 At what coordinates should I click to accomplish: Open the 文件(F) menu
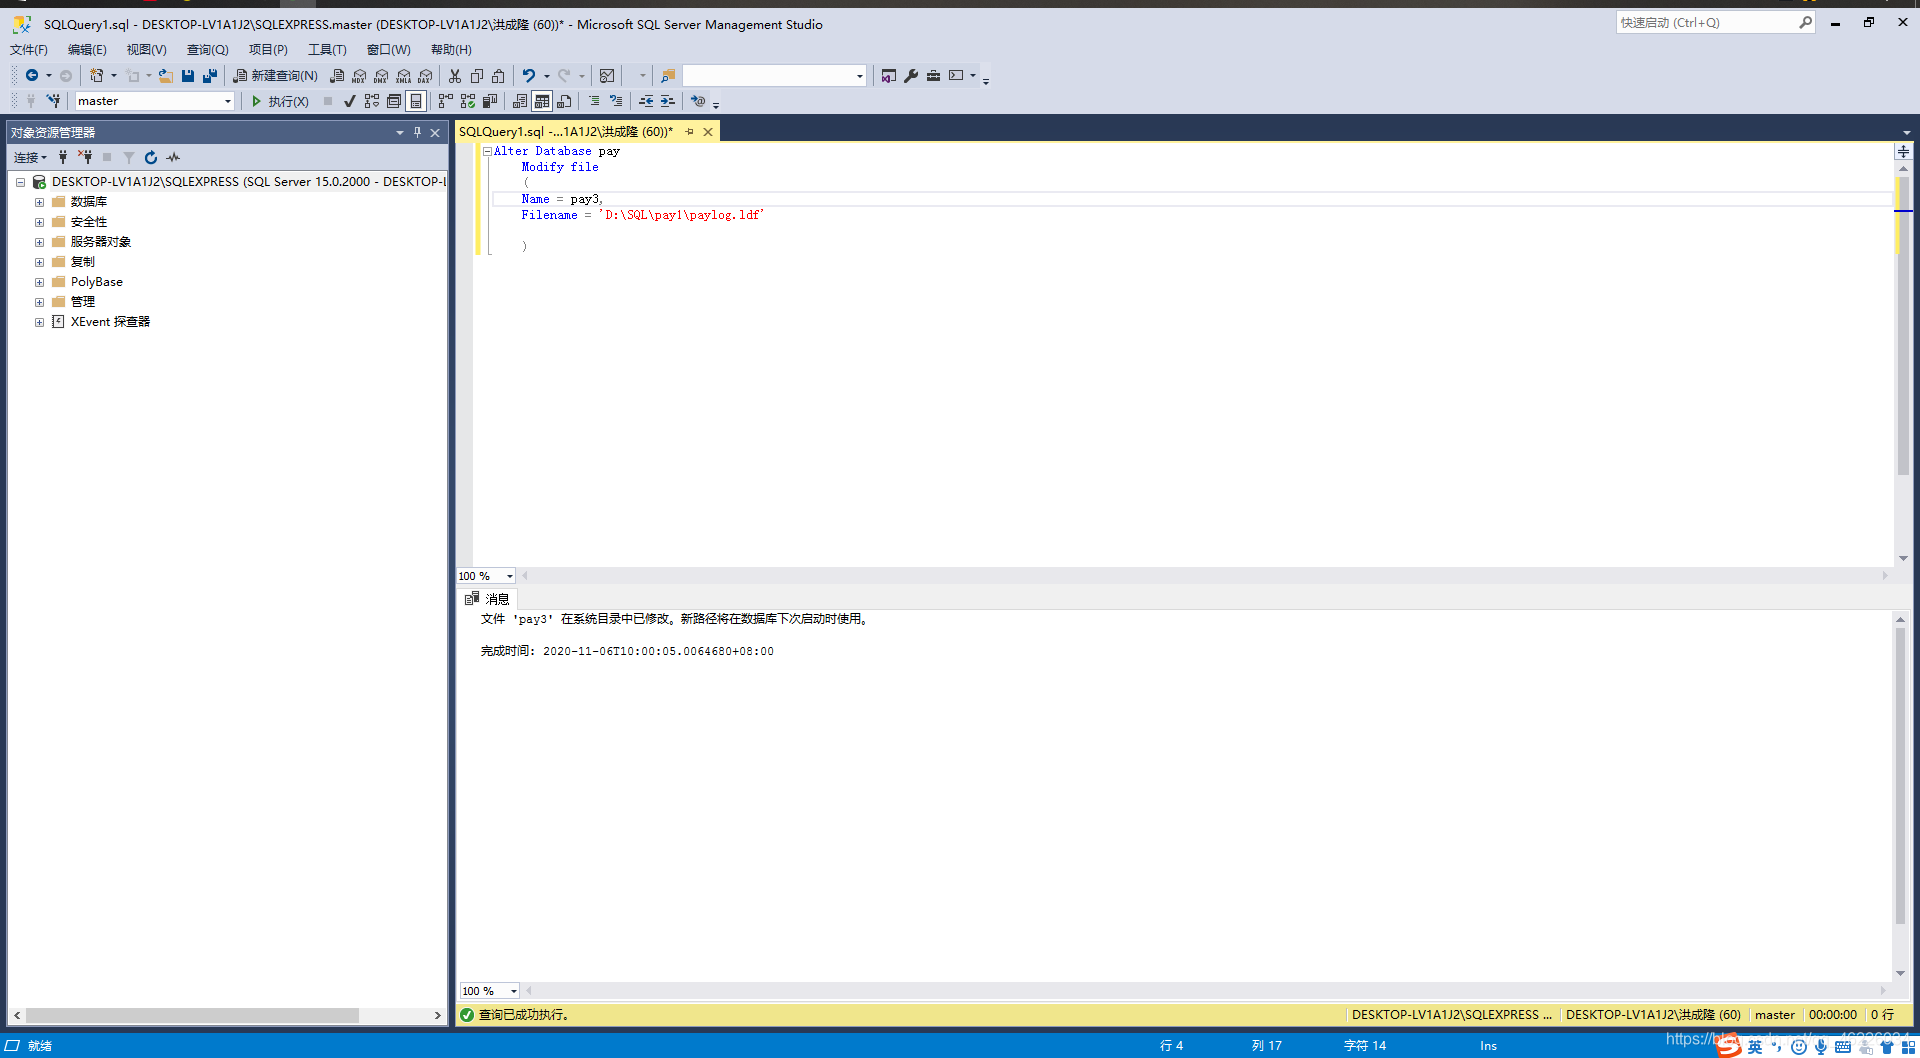click(x=29, y=49)
